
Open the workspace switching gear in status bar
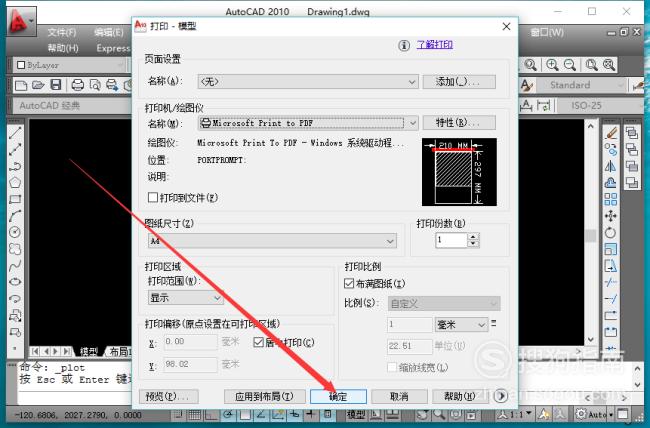[x=581, y=413]
